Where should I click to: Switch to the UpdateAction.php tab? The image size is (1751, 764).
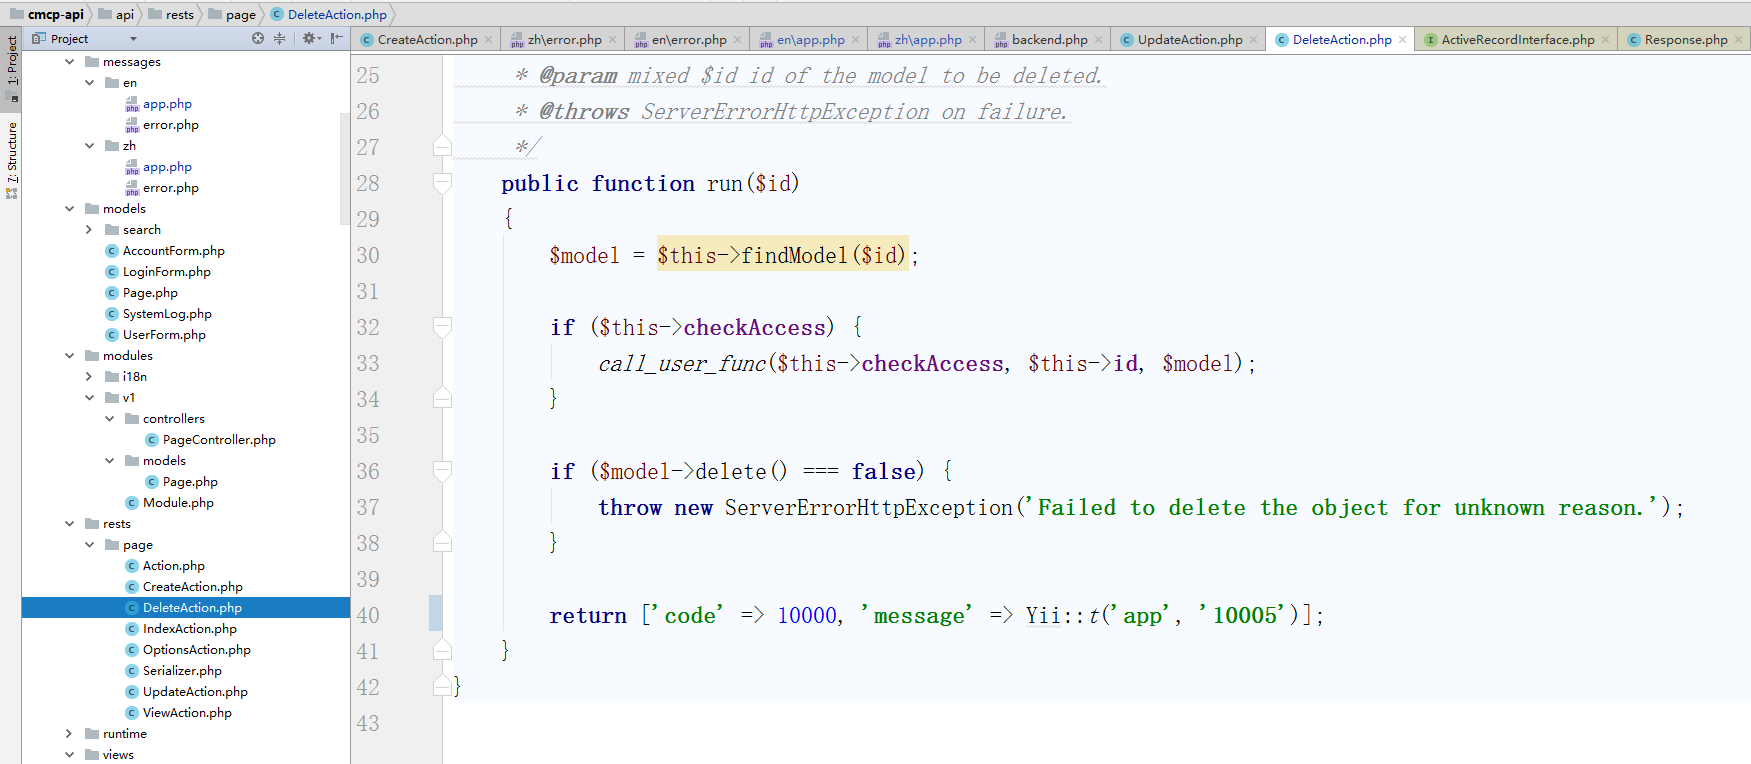(1189, 40)
